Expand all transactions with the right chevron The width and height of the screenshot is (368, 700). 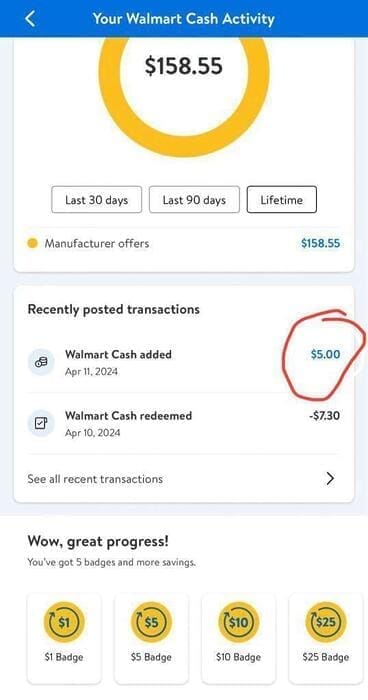330,479
